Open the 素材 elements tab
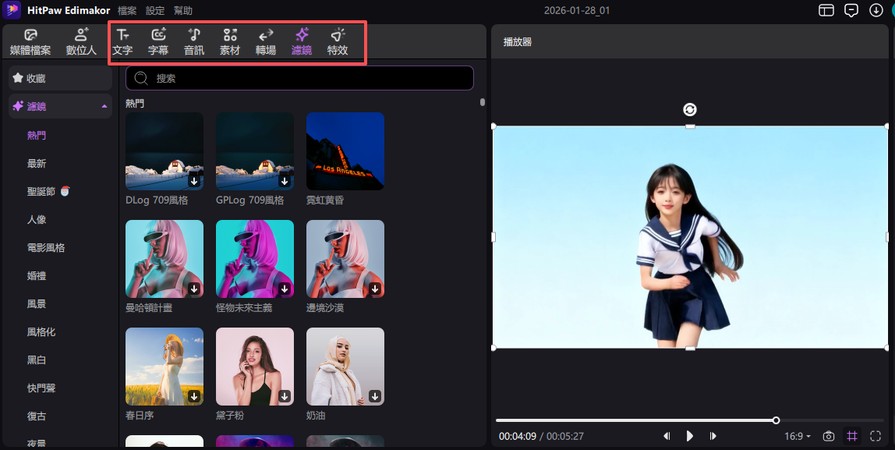This screenshot has width=895, height=450. pos(230,42)
